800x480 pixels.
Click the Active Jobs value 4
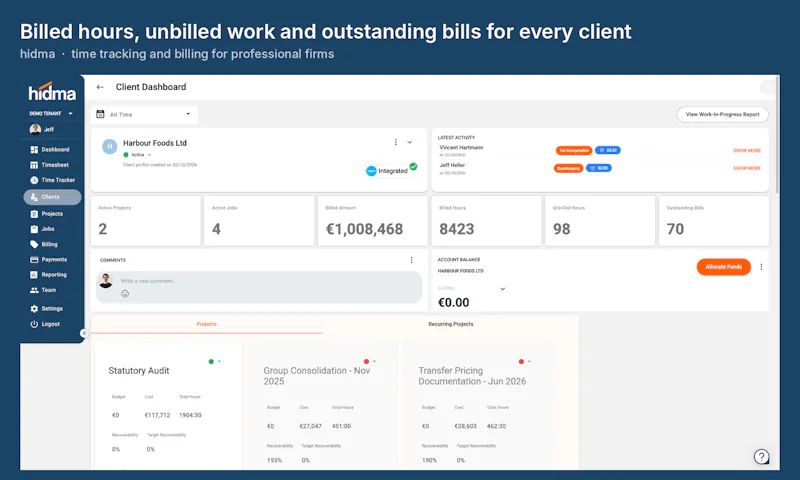coord(216,229)
